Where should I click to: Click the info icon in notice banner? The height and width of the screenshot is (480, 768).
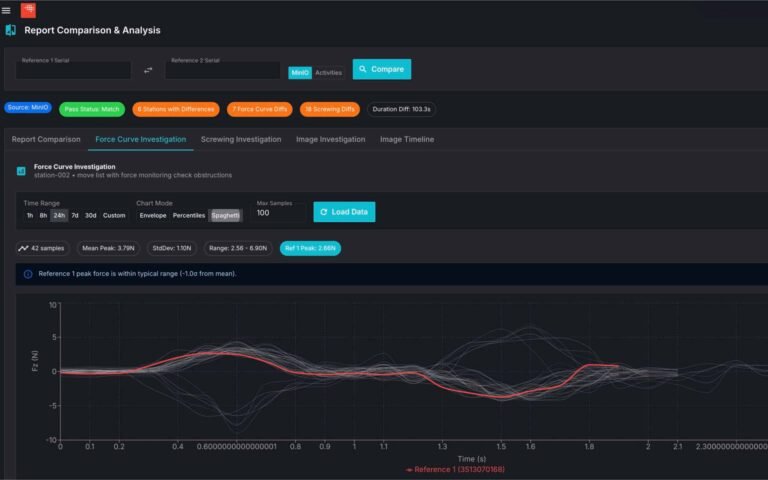click(x=28, y=274)
